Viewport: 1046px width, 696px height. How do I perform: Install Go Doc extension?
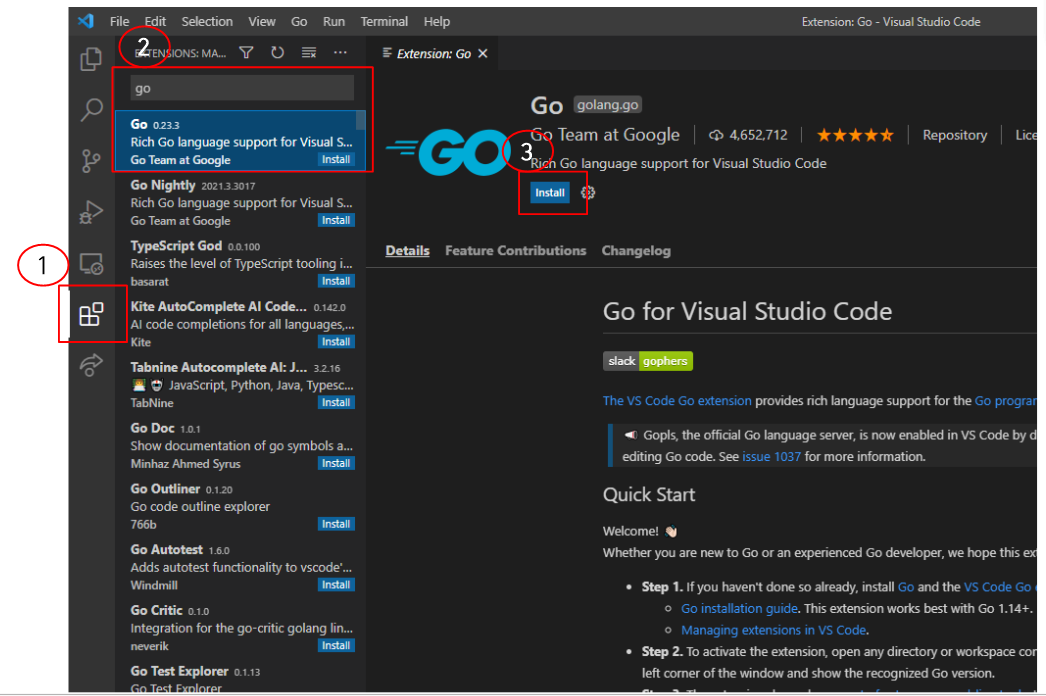tap(336, 463)
